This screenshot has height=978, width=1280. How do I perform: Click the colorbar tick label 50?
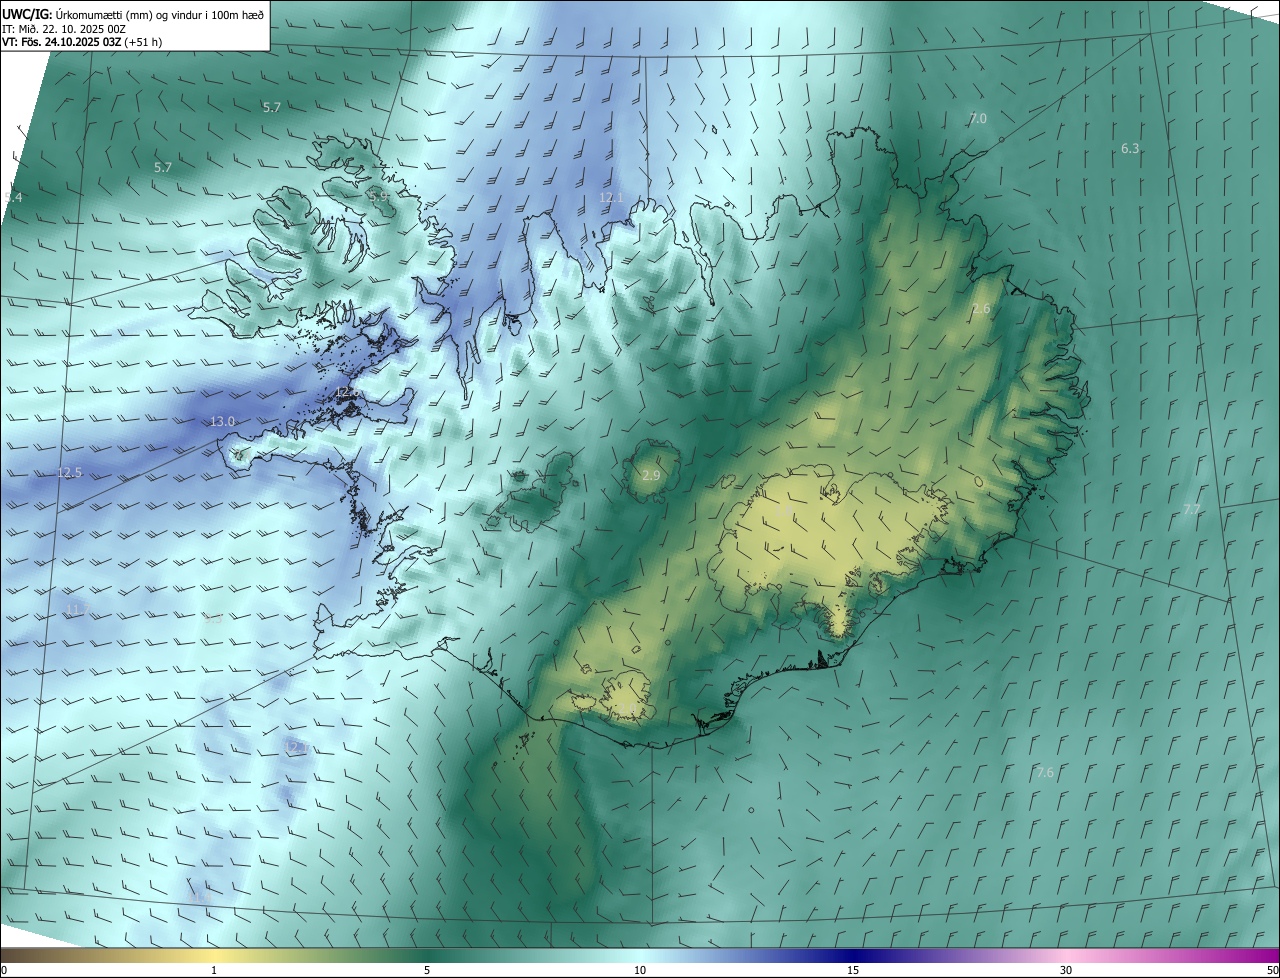coord(1272,970)
